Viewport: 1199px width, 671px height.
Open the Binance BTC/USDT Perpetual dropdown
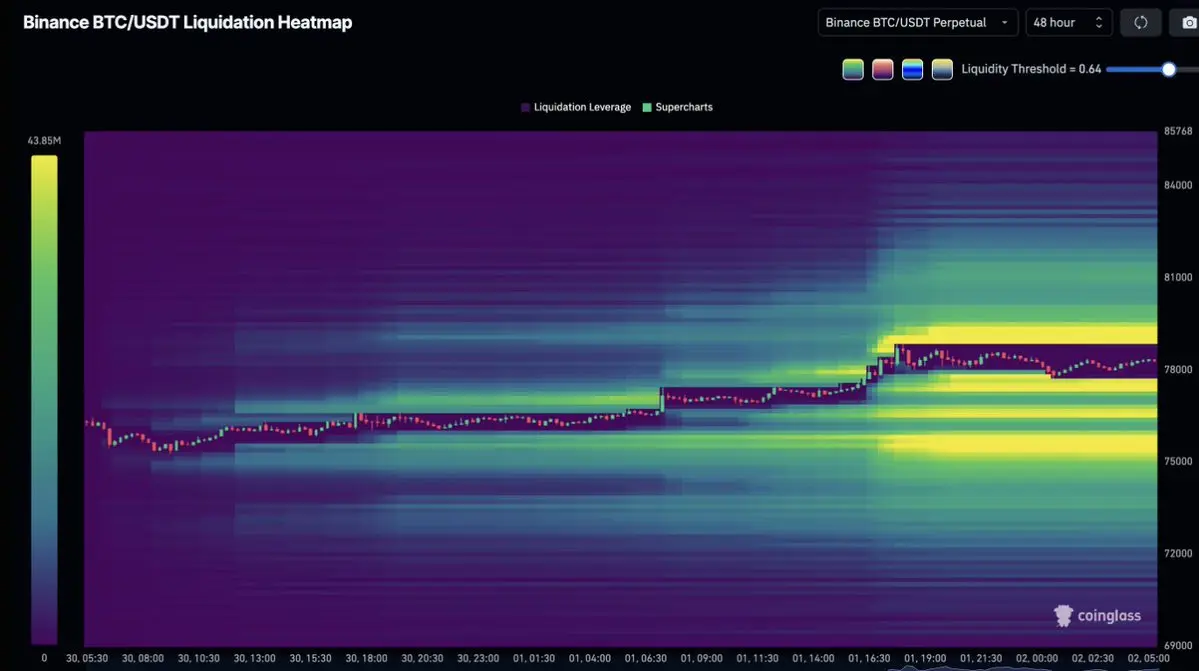(x=917, y=22)
